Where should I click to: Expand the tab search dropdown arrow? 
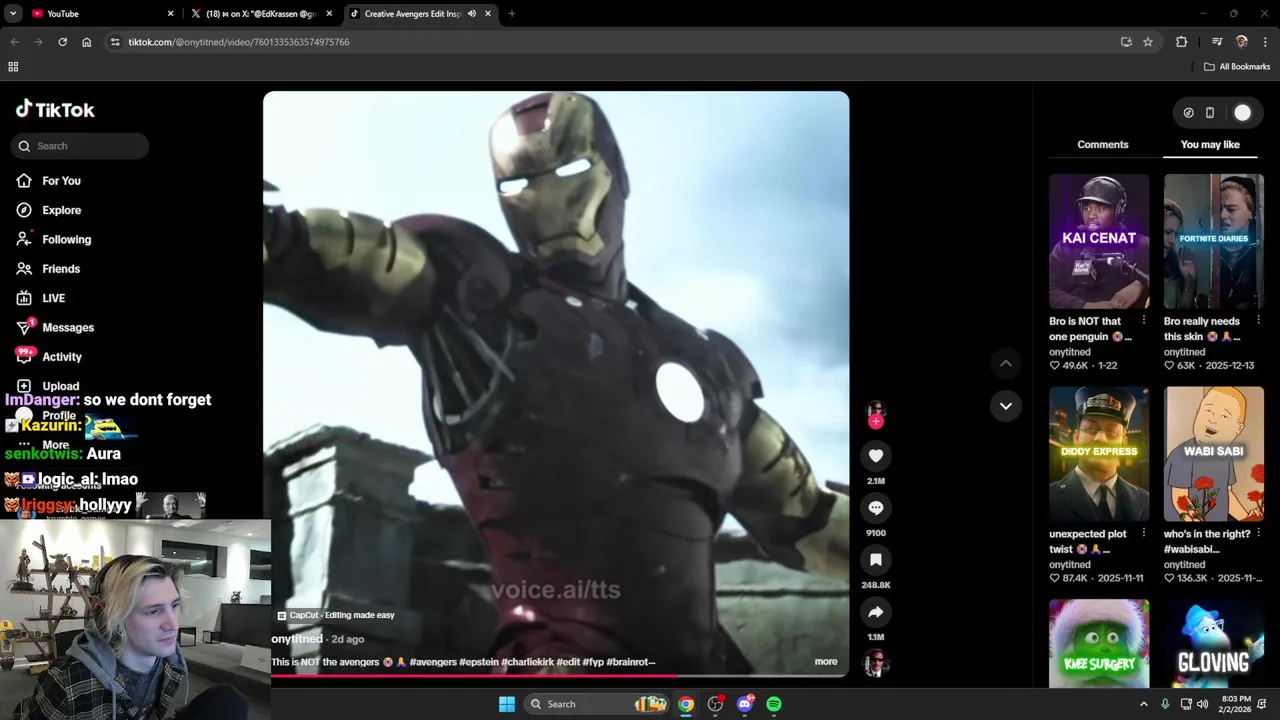coord(13,14)
